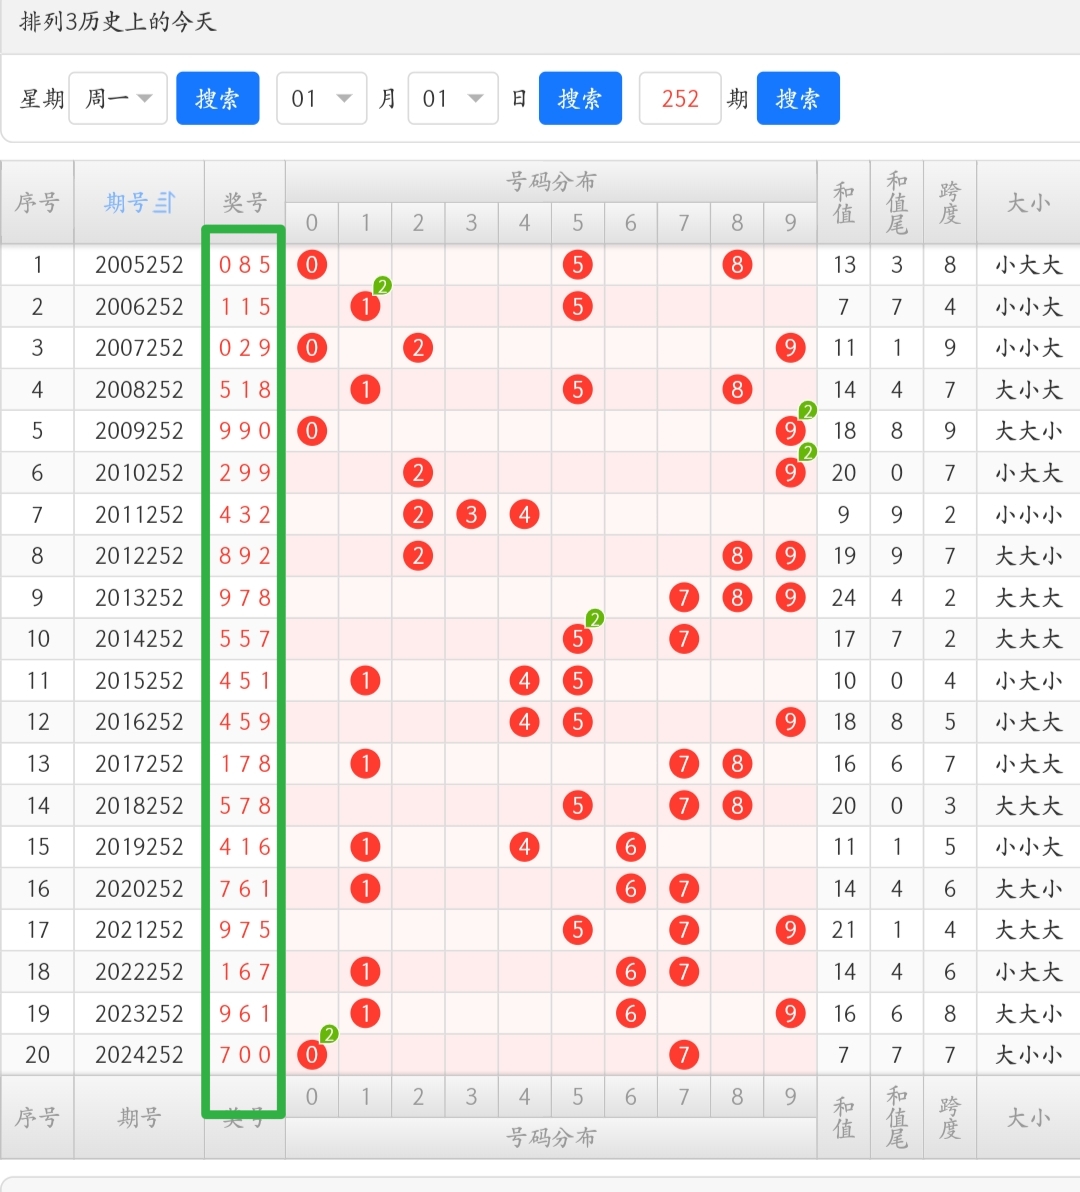This screenshot has width=1080, height=1192.
Task: Click the bottom 期号 footer header
Action: click(139, 1117)
